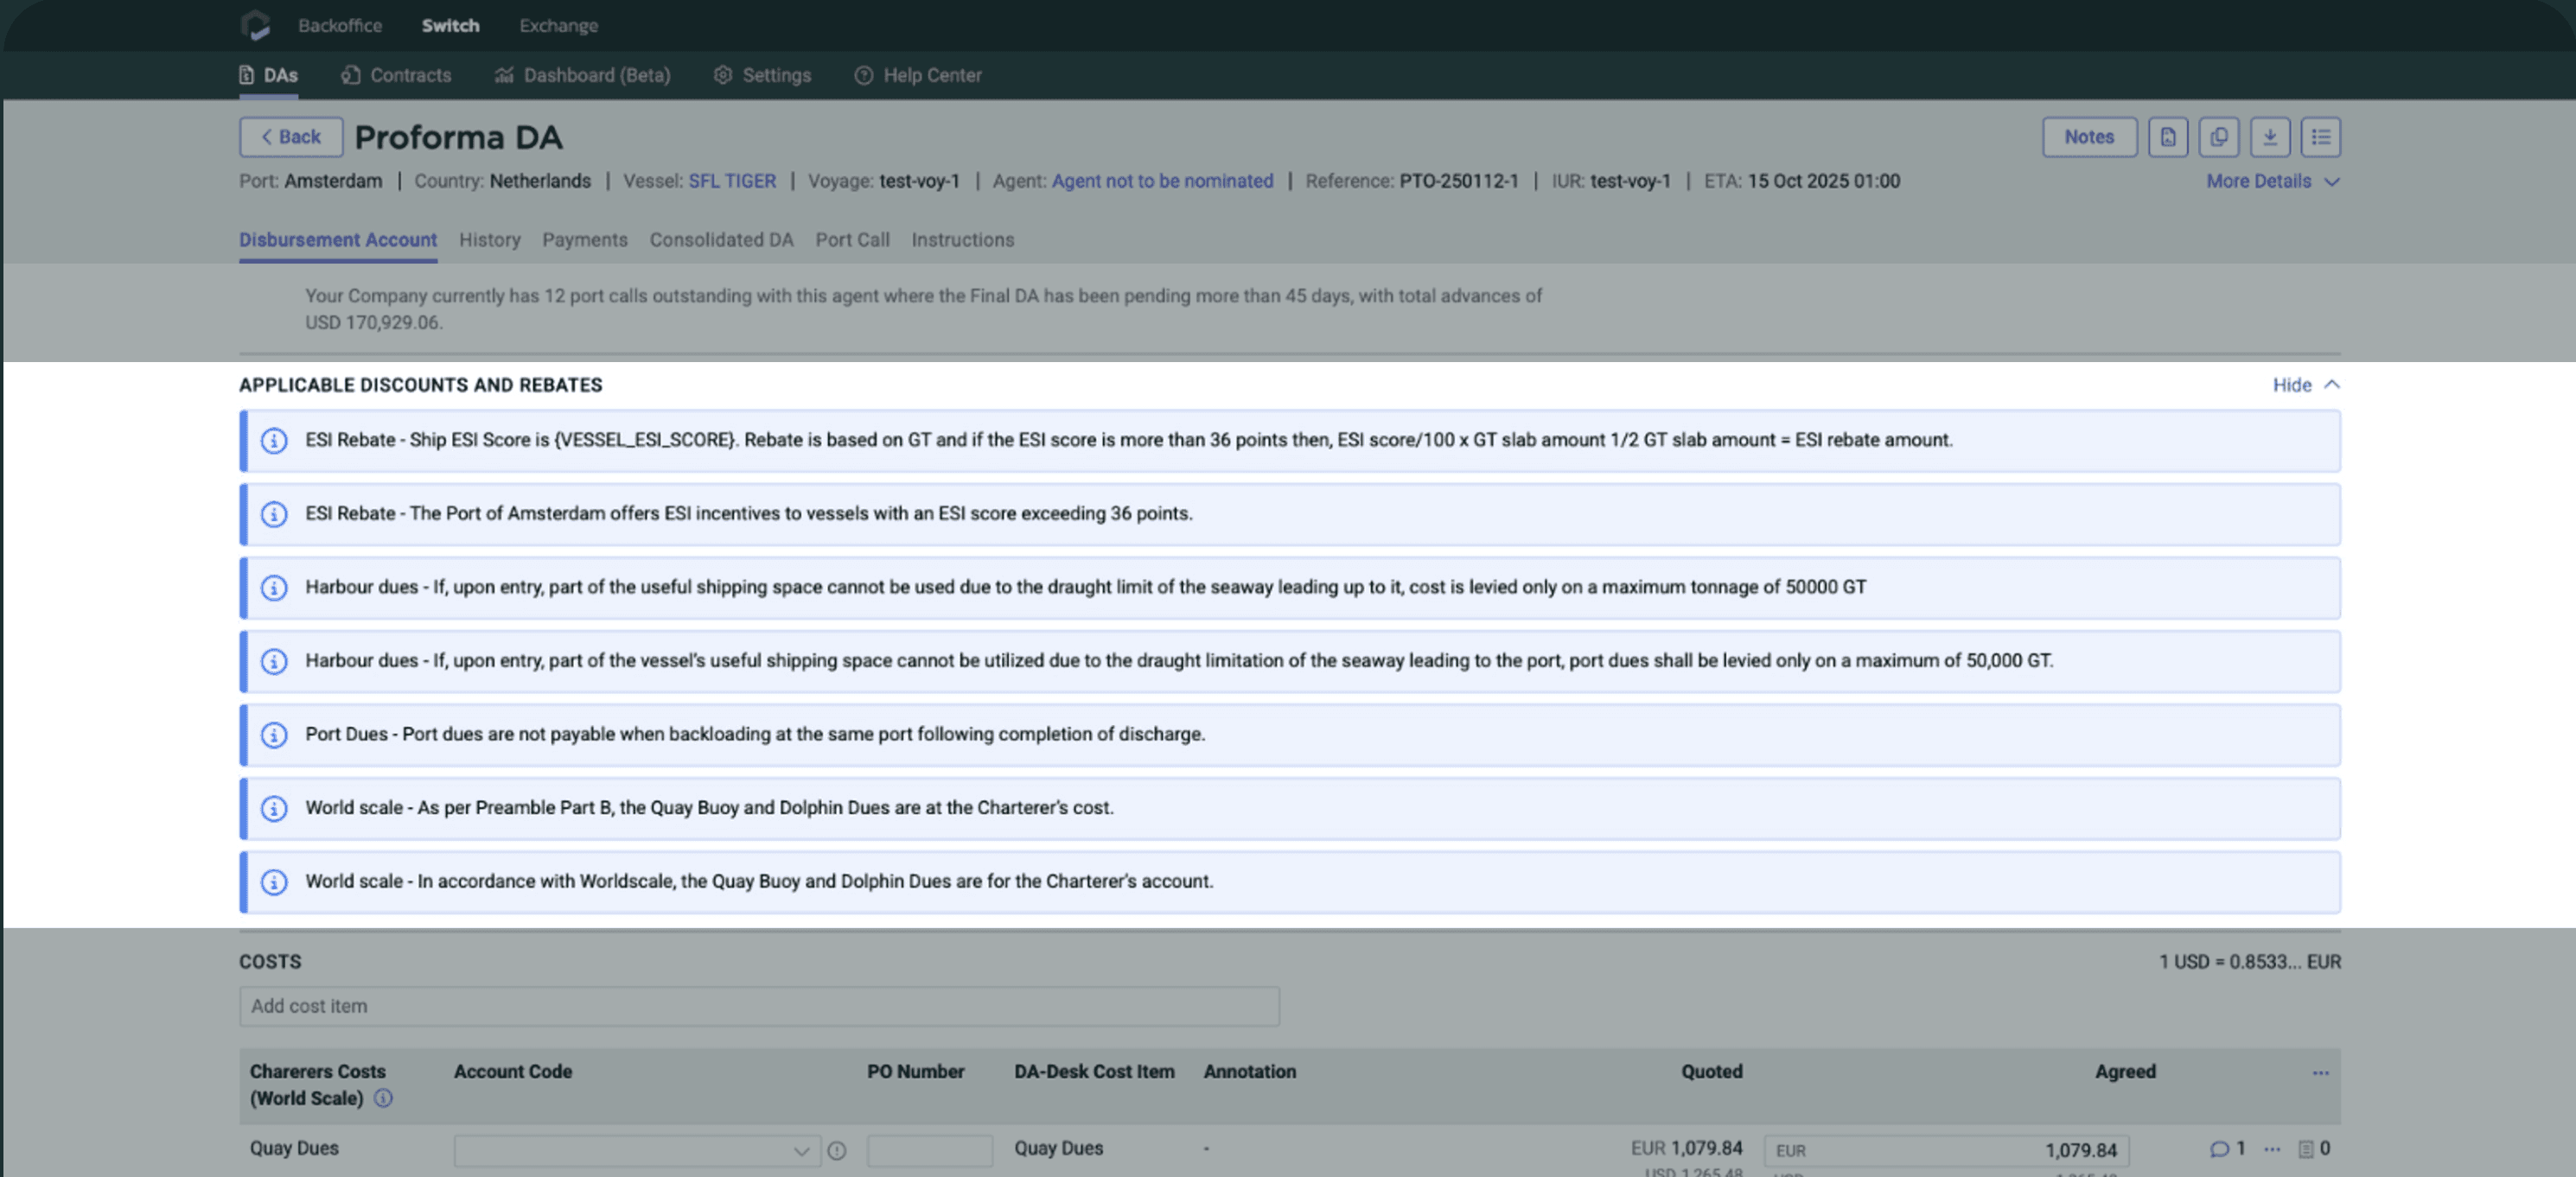Click info icon next to Charerers Costs

(383, 1098)
